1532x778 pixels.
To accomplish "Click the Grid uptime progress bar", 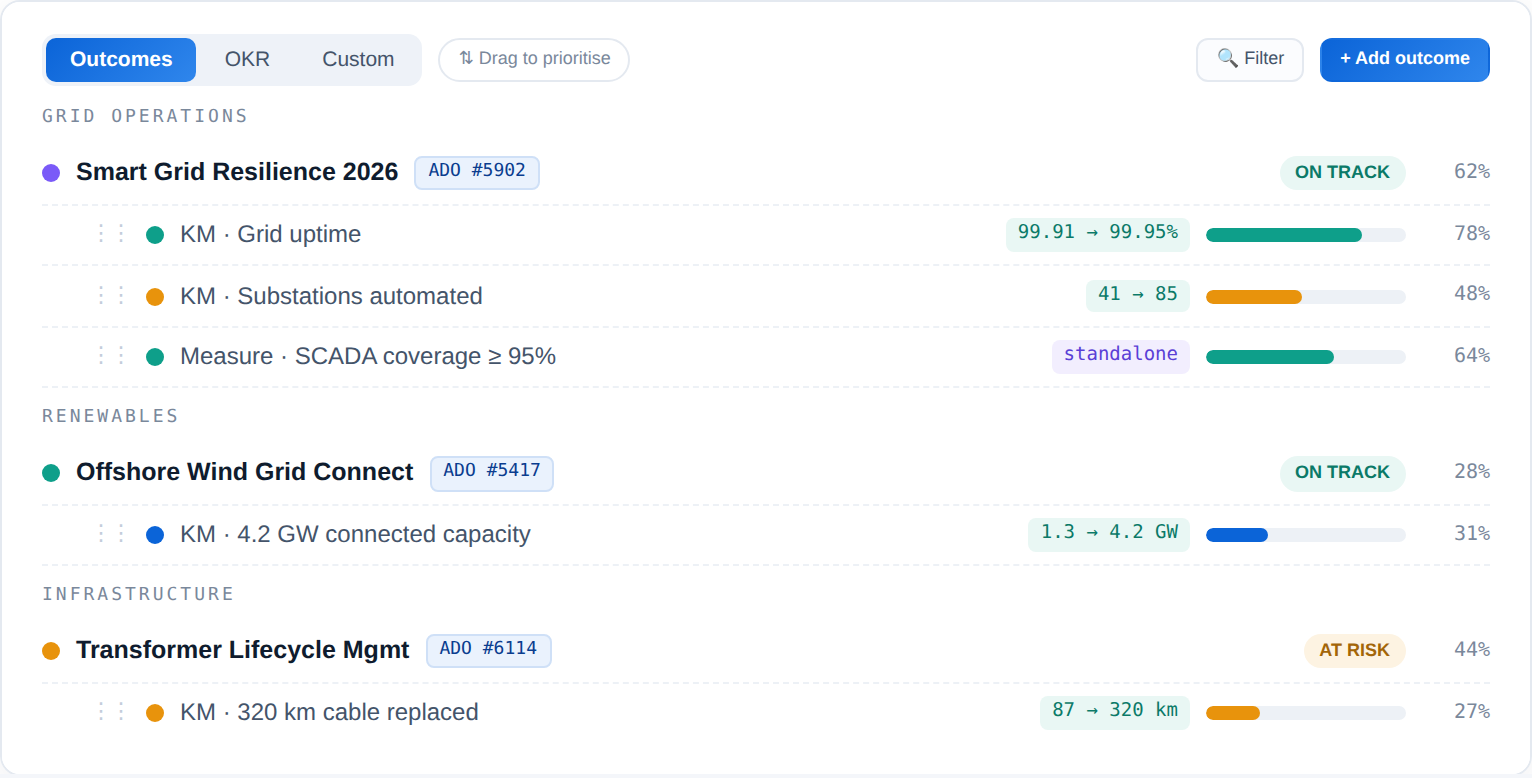I will click(x=1305, y=235).
